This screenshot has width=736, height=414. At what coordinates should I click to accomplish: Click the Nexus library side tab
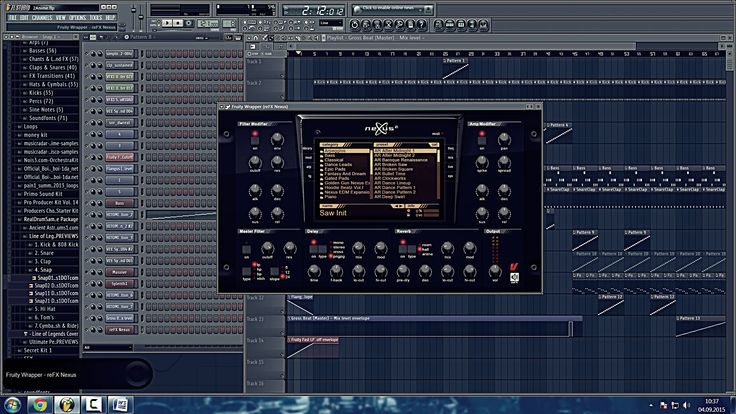[x=308, y=148]
